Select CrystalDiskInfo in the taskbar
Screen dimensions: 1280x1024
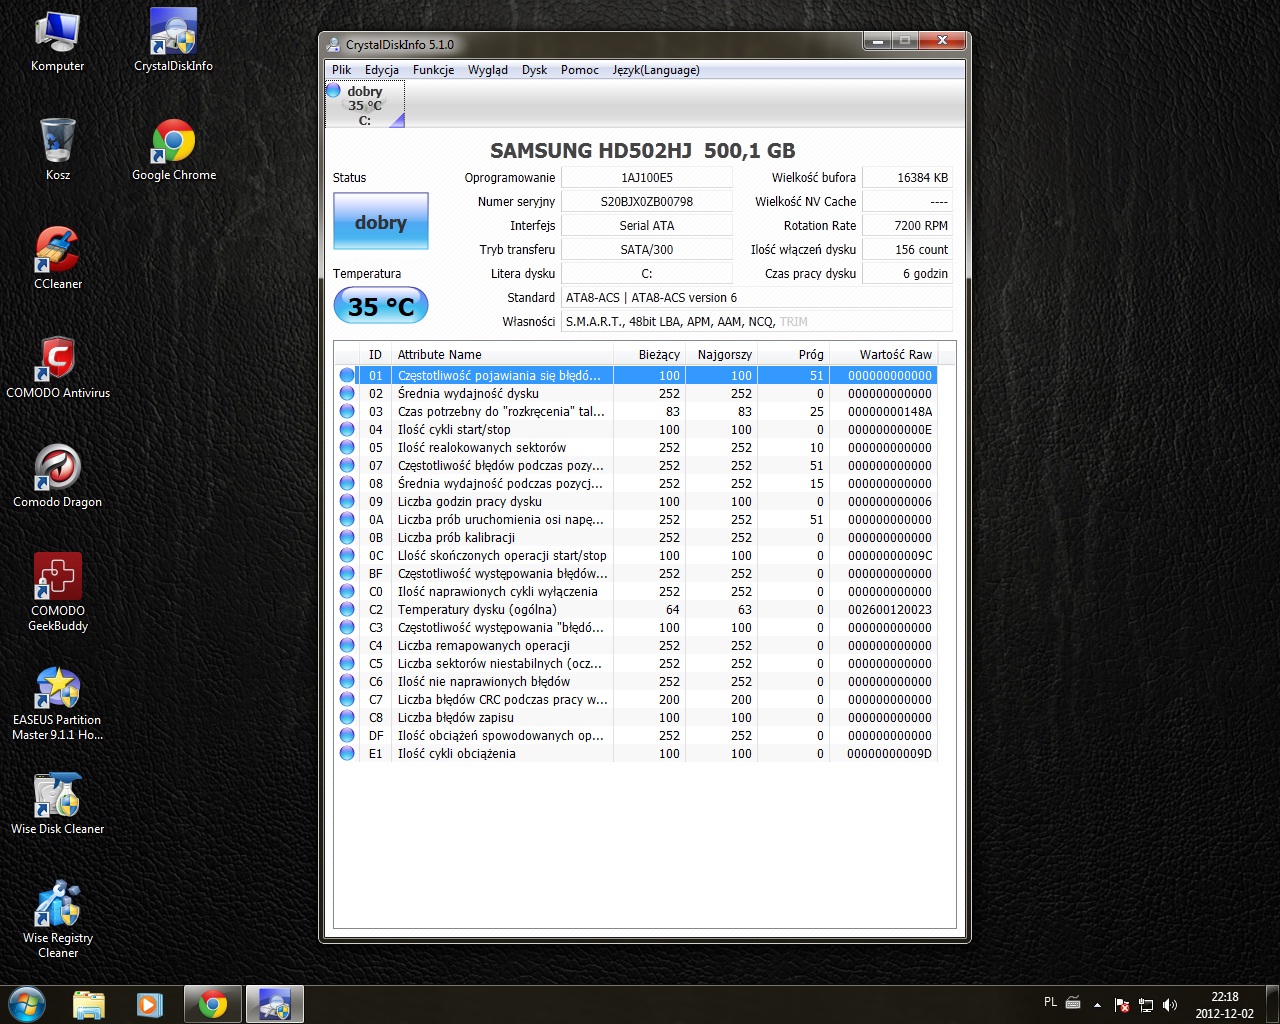click(x=274, y=1004)
